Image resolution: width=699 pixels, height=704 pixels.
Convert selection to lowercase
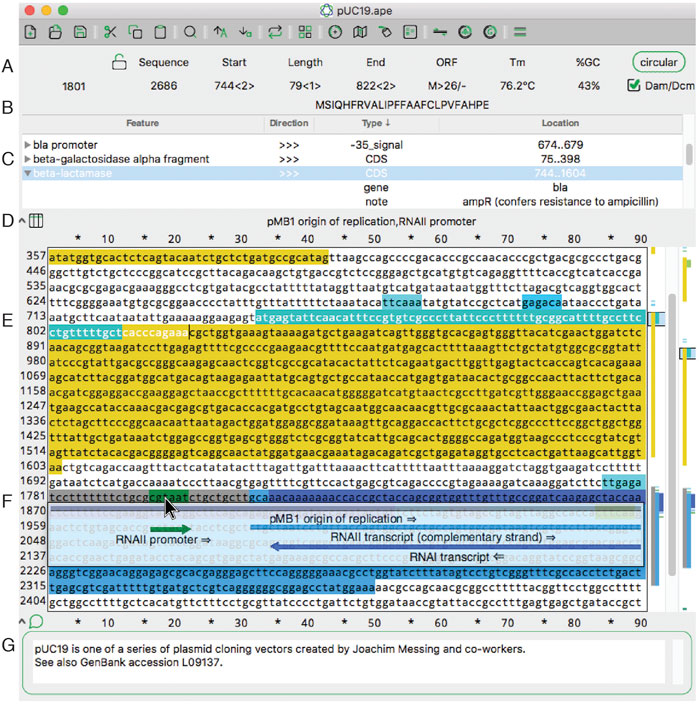[x=245, y=32]
